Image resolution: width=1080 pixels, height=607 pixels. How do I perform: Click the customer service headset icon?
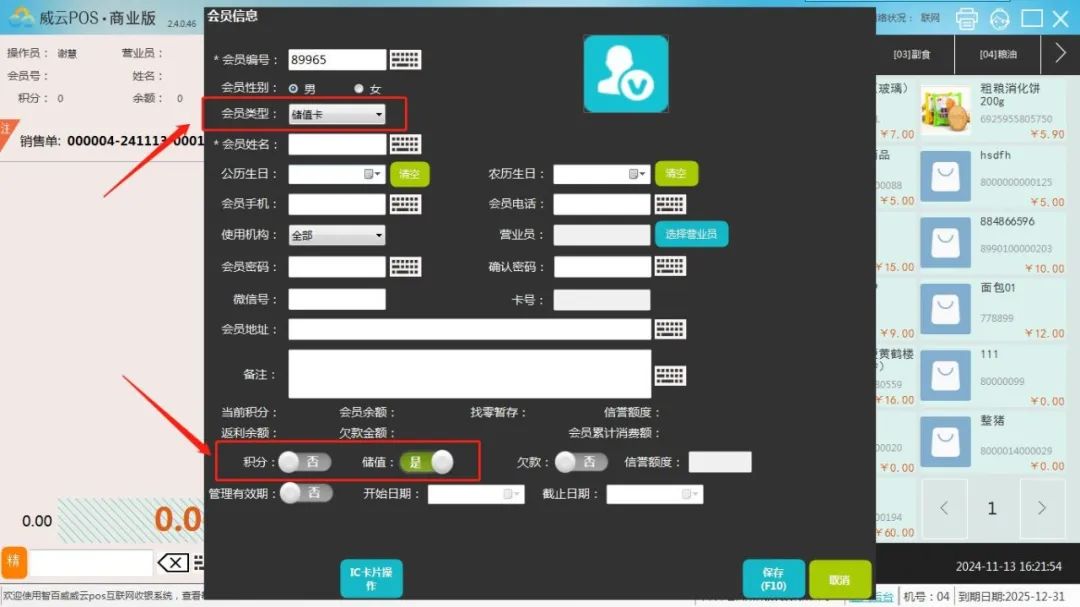pyautogui.click(x=999, y=19)
